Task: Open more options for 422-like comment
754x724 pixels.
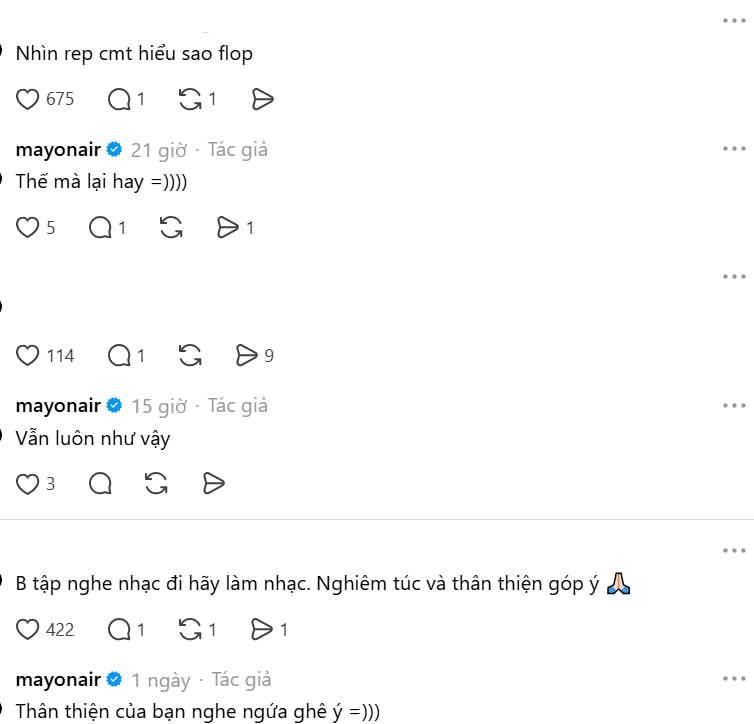Action: point(734,551)
